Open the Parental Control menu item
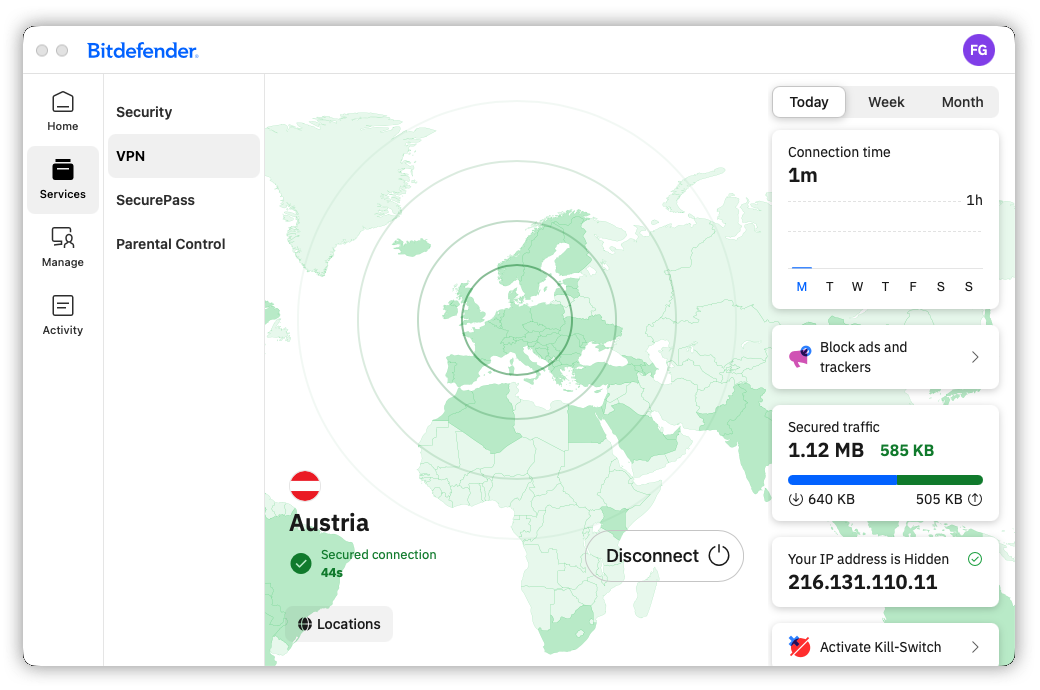The width and height of the screenshot is (1040, 690). (x=184, y=244)
